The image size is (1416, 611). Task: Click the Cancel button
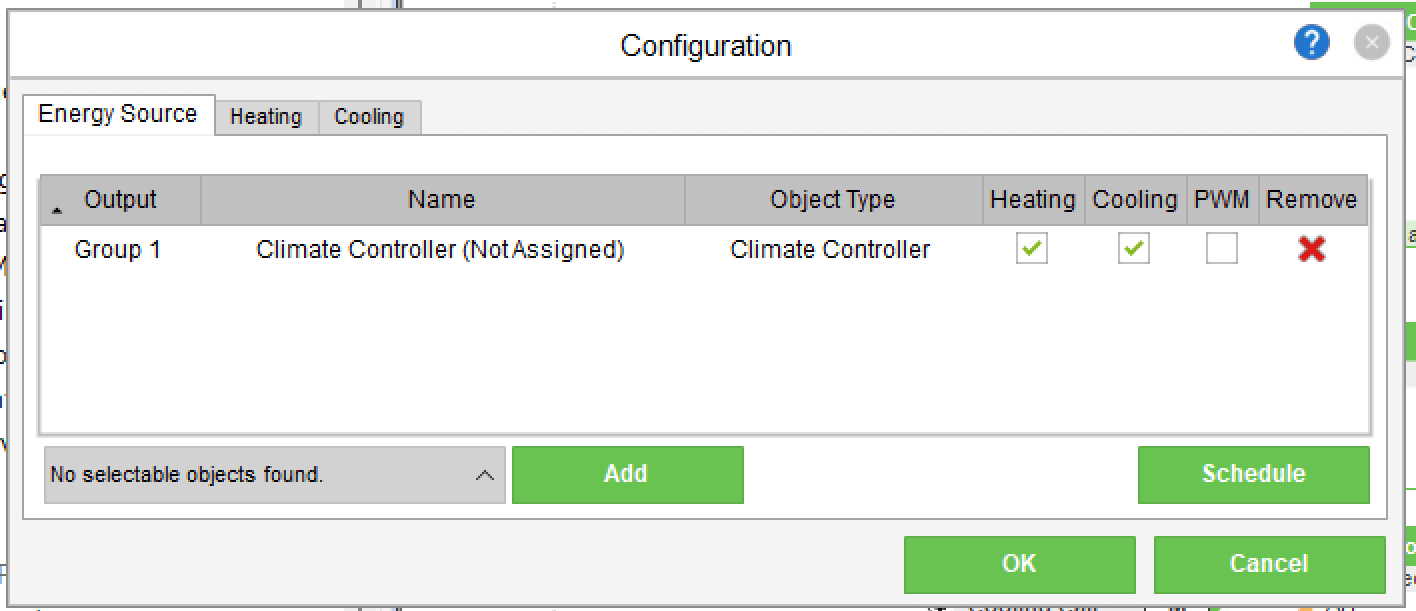(1270, 565)
